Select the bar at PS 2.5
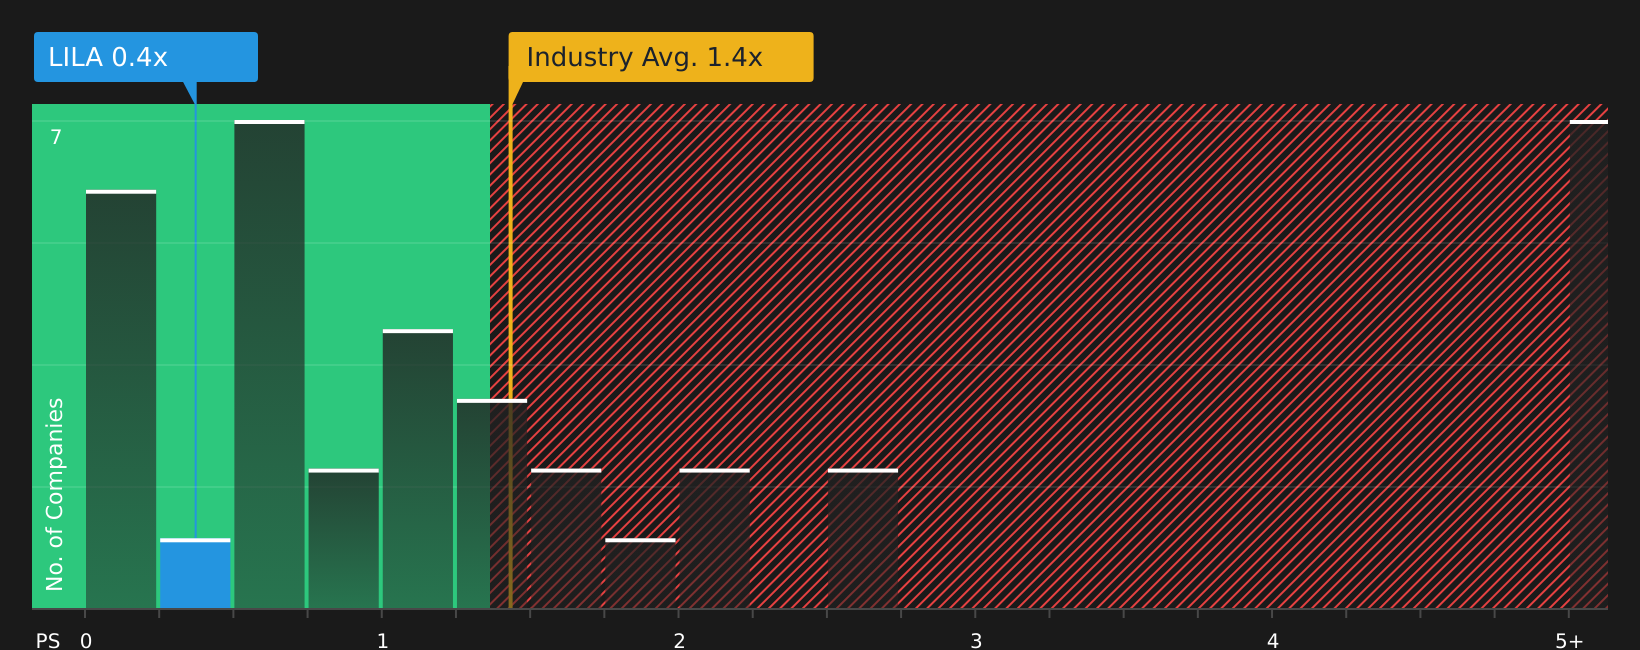This screenshot has height=650, width=1640. 863,539
